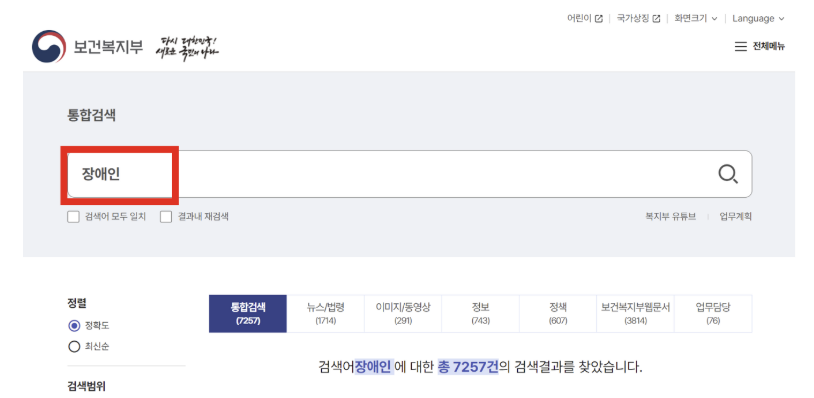
Task: Switch to the 보건복지부웹문서 tab
Action: 635,313
